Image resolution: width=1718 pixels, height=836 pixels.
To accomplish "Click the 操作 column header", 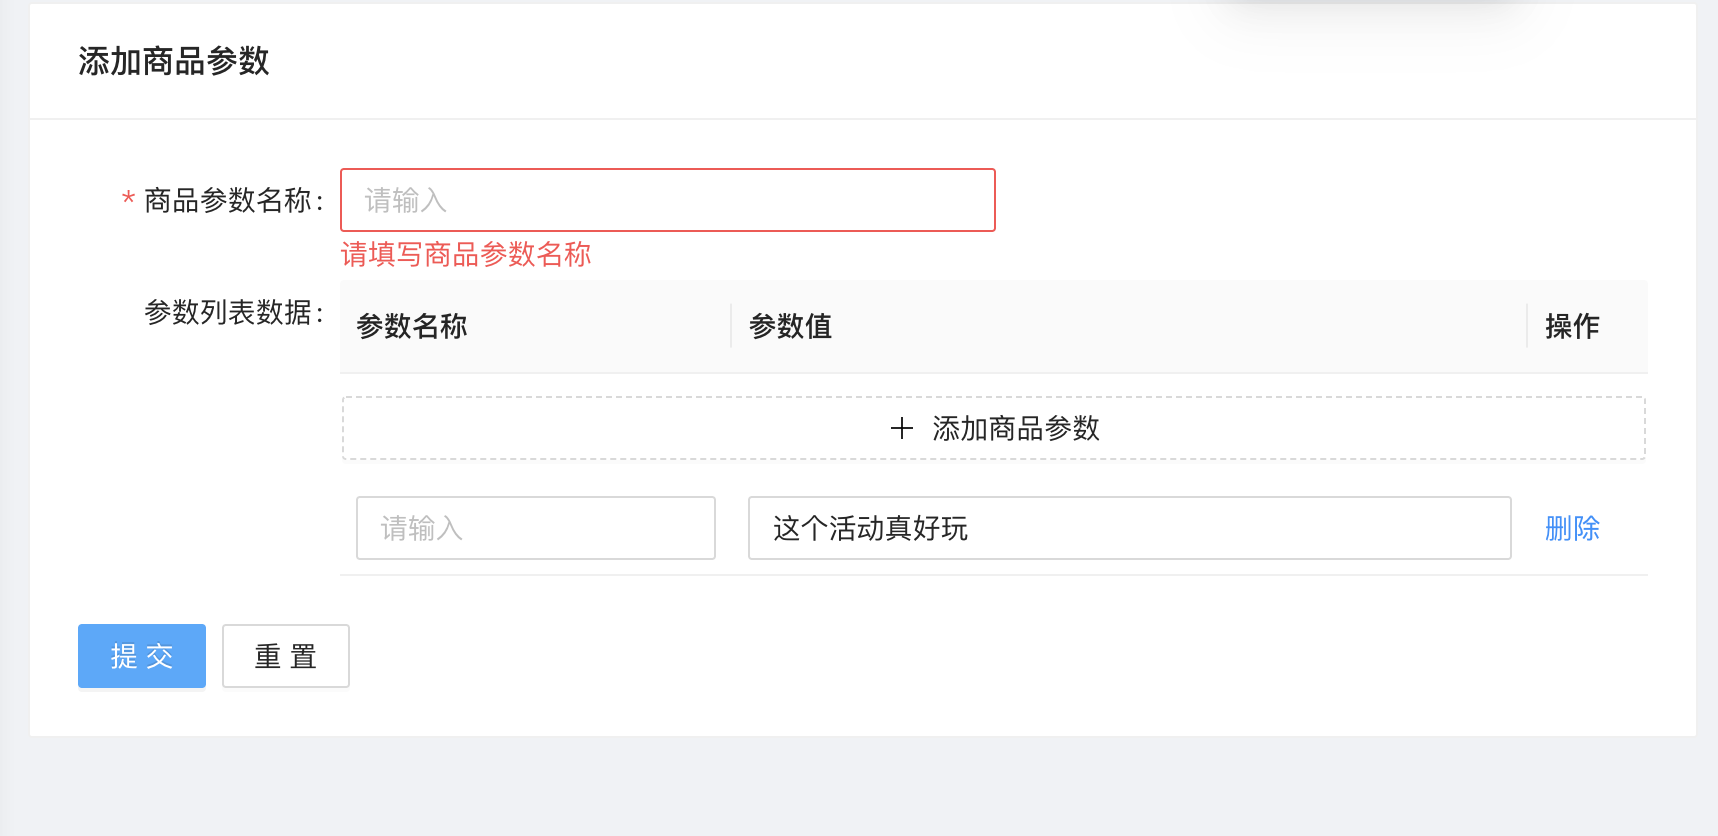I will tap(1571, 326).
